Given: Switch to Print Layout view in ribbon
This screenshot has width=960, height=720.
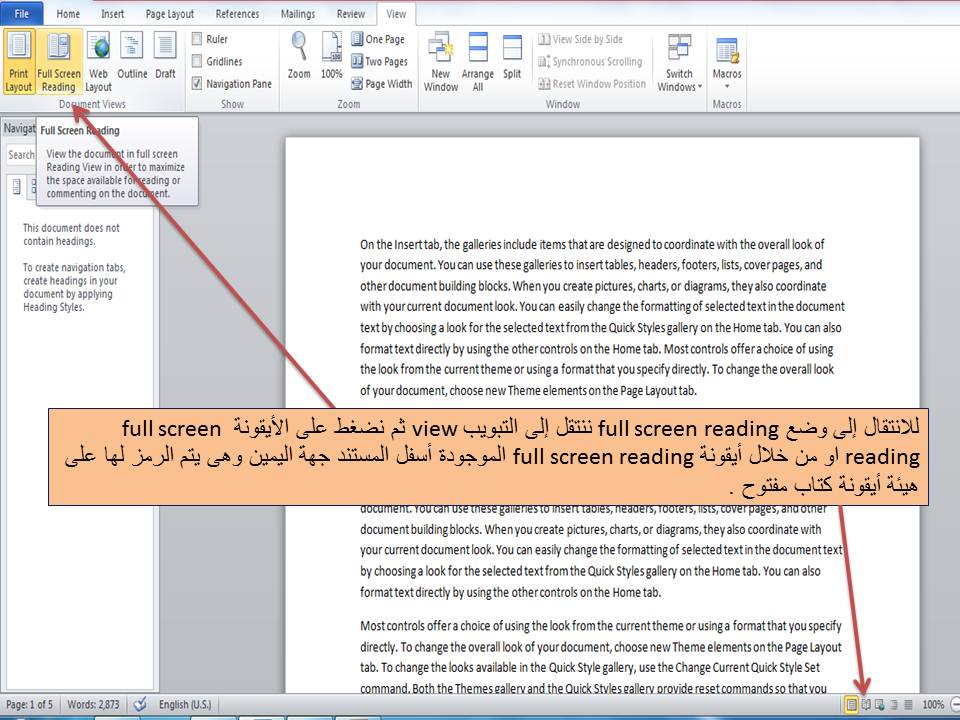Looking at the screenshot, I should click(x=18, y=62).
